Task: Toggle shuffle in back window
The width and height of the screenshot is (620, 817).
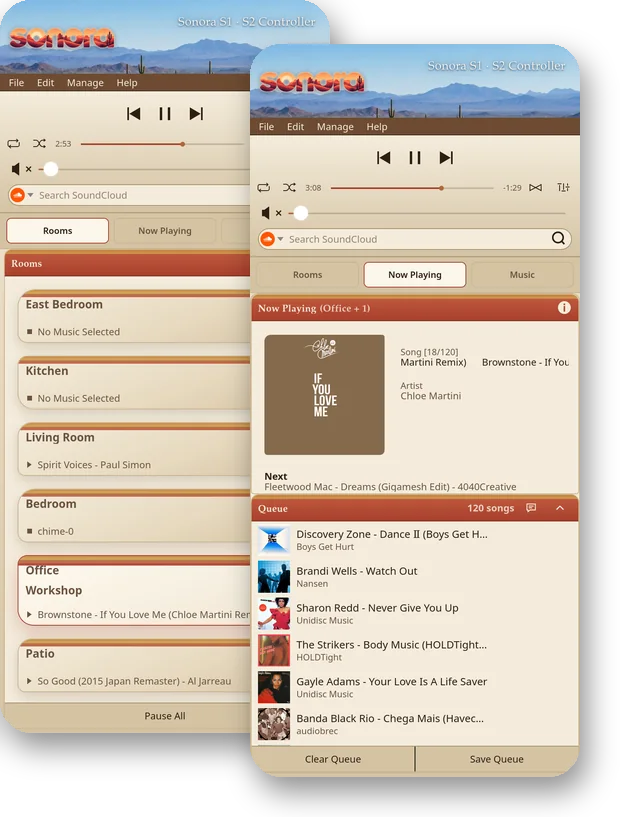Action: pyautogui.click(x=39, y=143)
